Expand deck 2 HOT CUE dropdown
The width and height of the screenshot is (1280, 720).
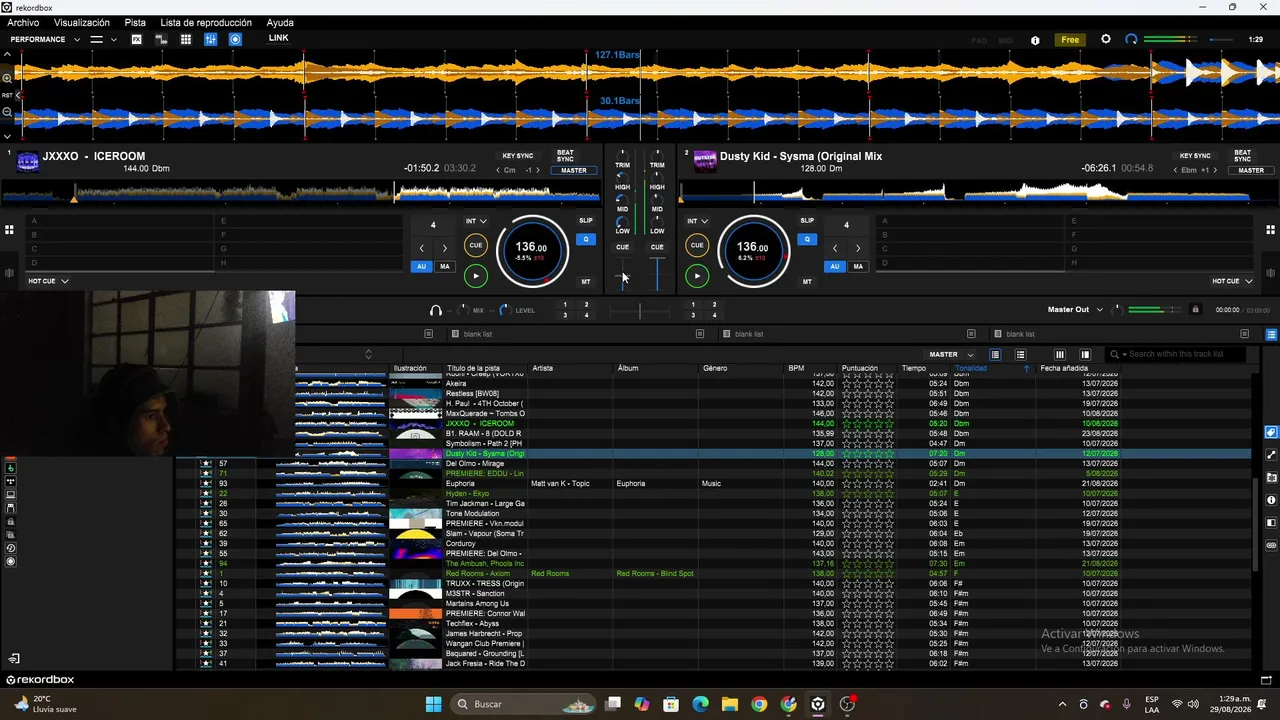pos(1232,281)
